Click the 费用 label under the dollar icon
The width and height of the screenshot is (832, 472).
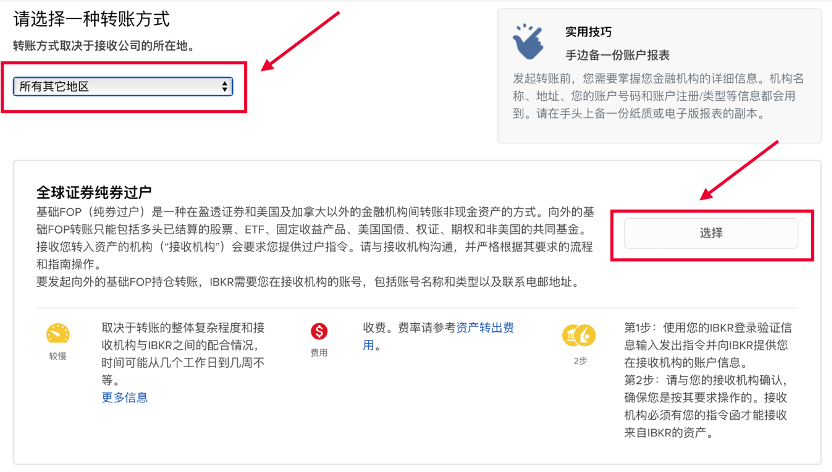coord(319,353)
